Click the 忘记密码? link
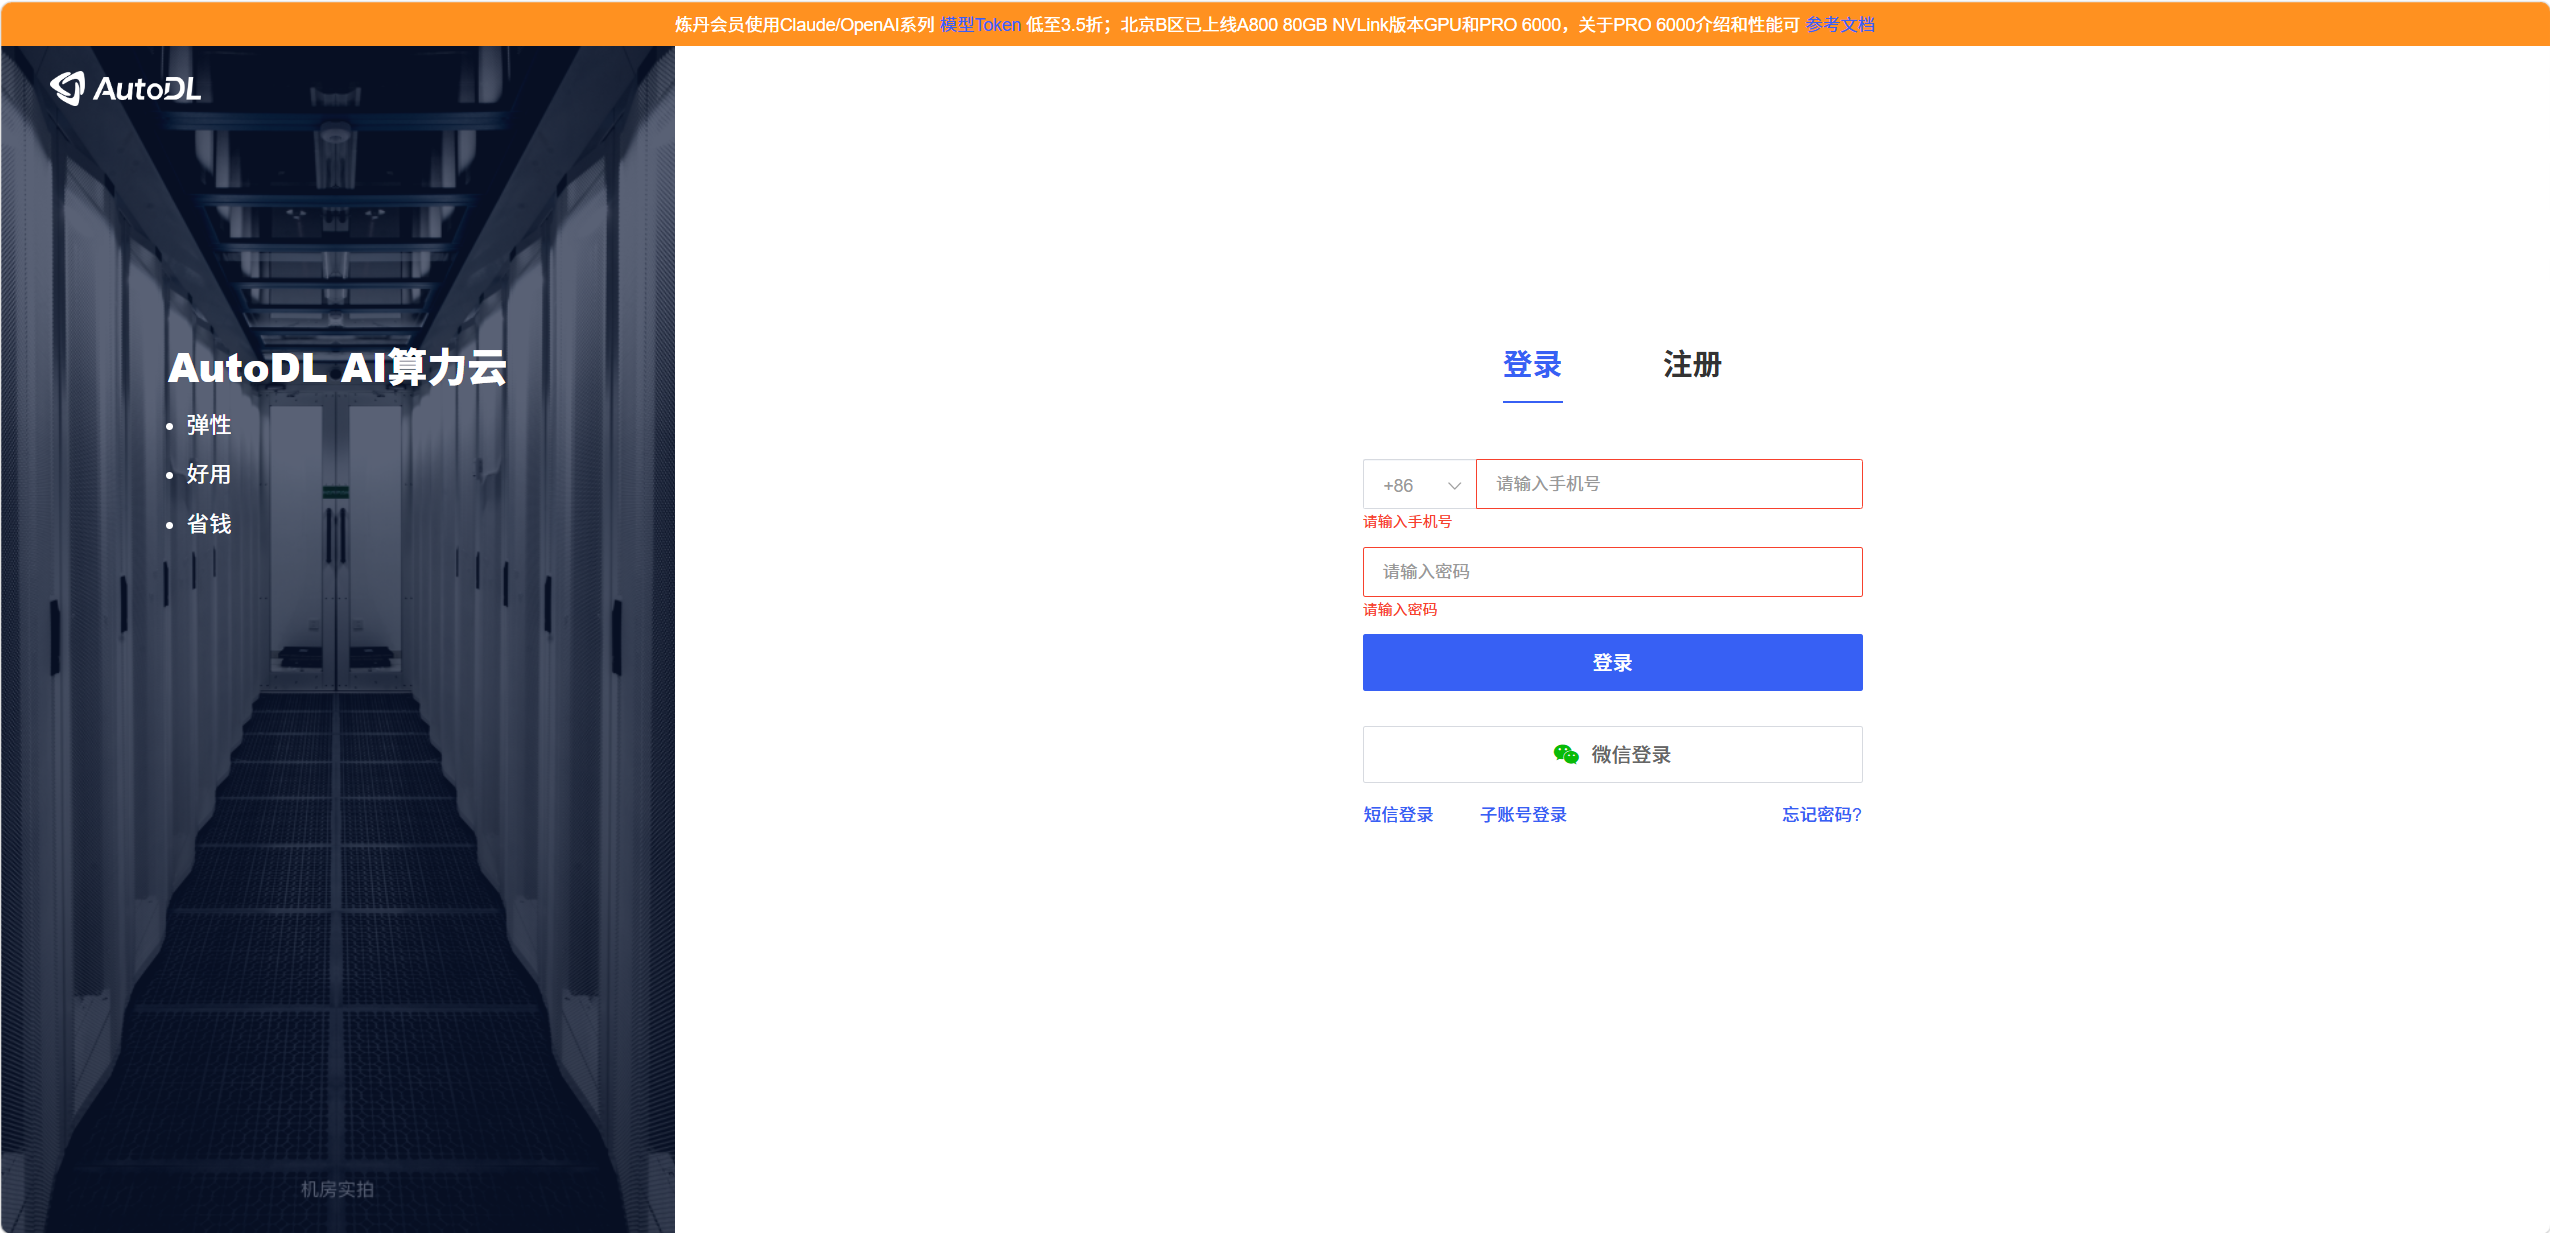 click(1822, 815)
